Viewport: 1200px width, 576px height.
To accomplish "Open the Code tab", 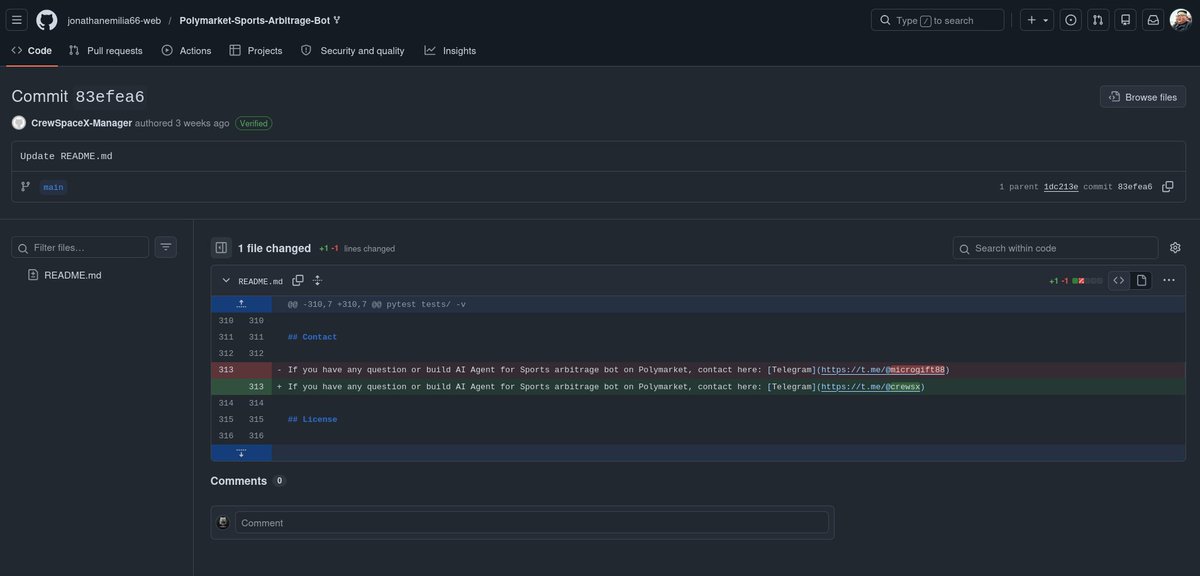I will [32, 50].
